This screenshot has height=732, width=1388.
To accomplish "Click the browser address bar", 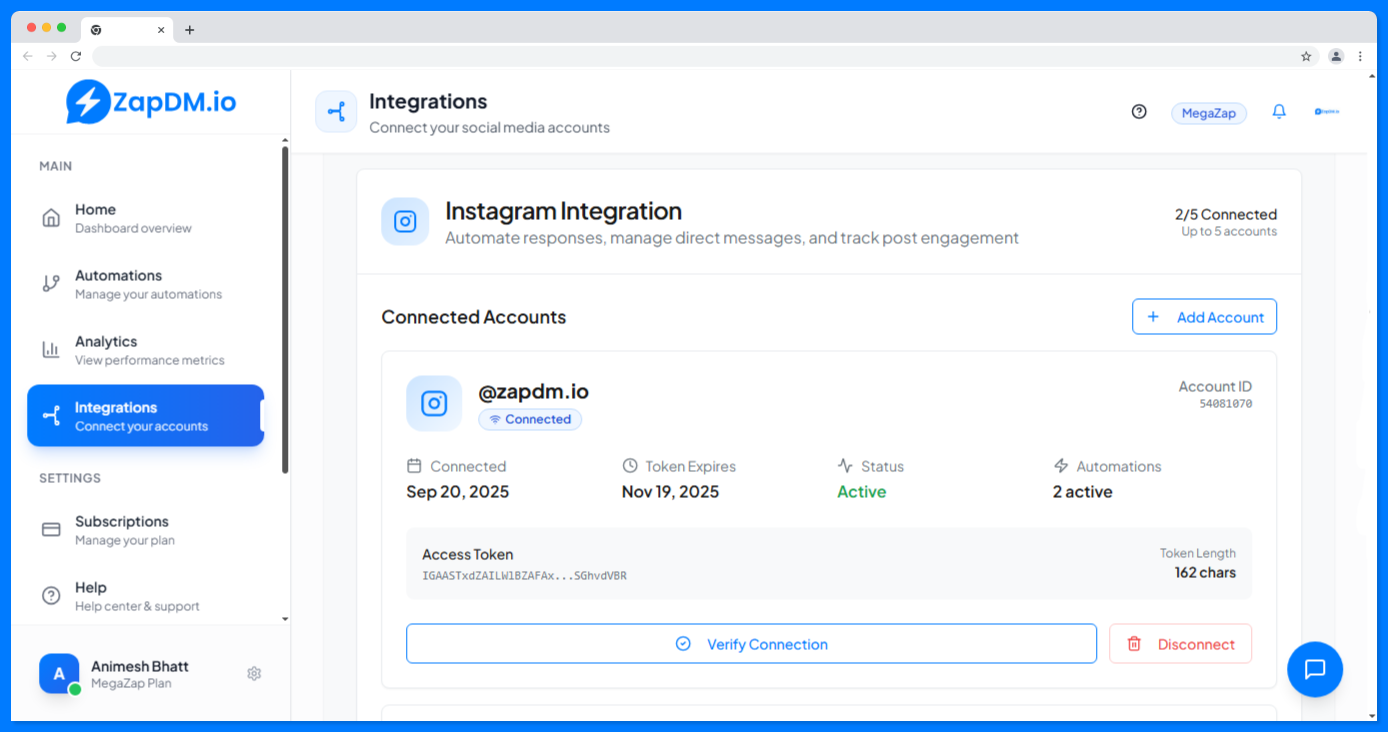I will pos(705,56).
